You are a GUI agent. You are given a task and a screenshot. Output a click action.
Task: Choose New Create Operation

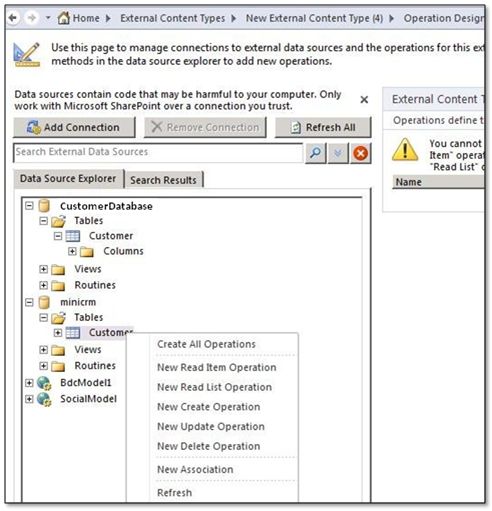click(208, 407)
